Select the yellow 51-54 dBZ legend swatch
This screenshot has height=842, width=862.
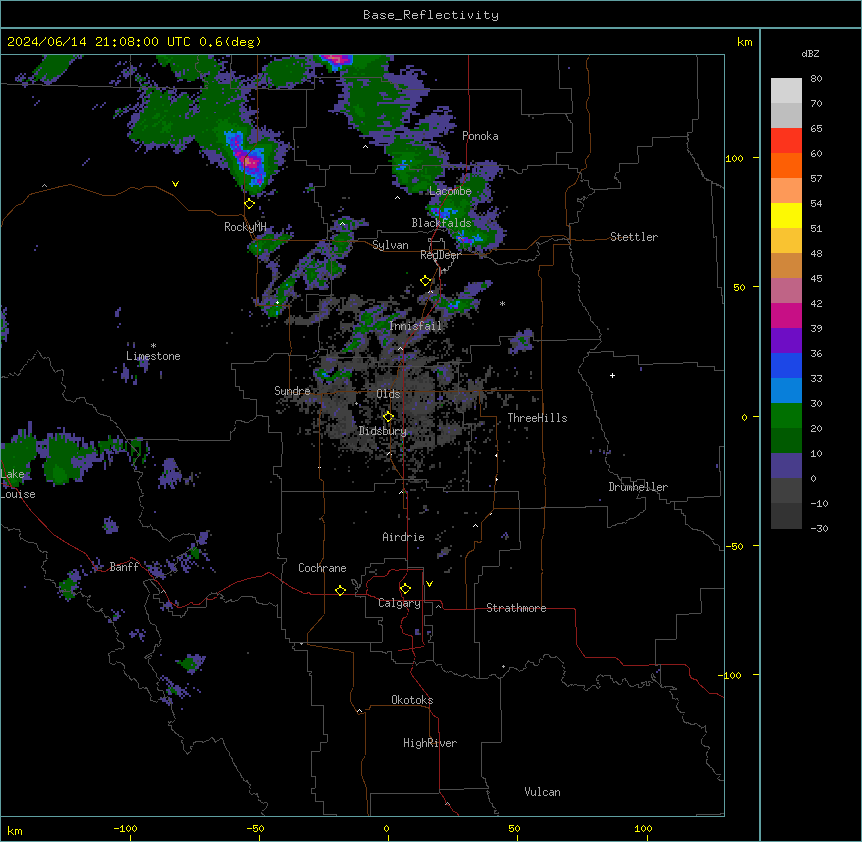[x=786, y=215]
